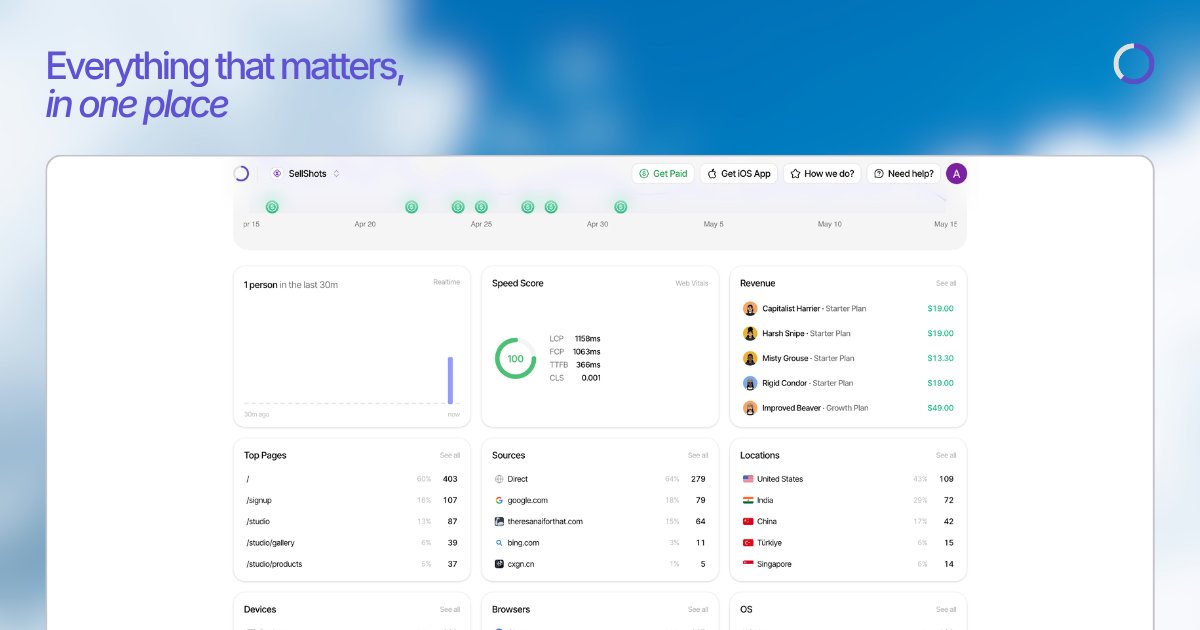
Task: Click the Get iOS App button
Action: pyautogui.click(x=739, y=173)
